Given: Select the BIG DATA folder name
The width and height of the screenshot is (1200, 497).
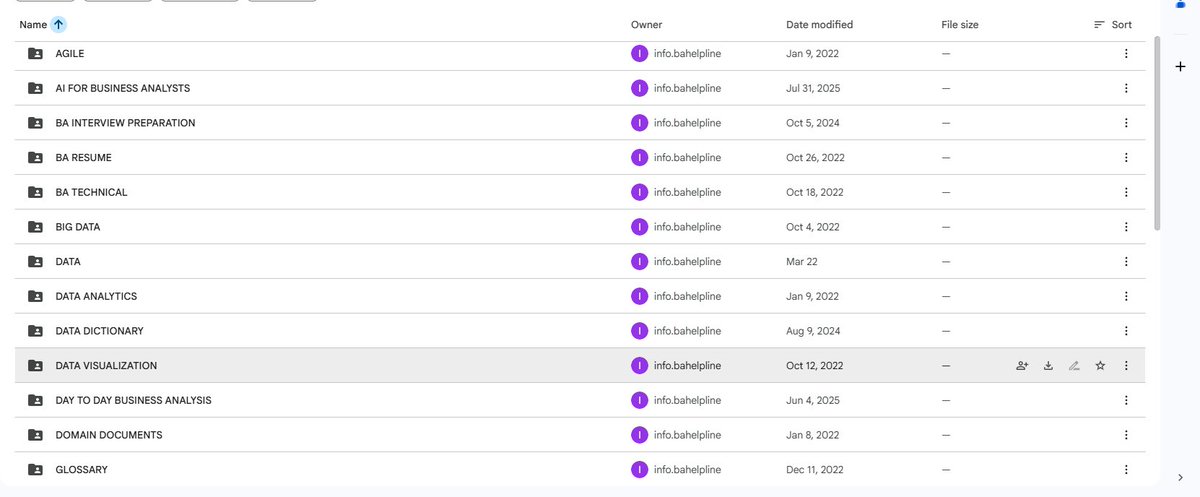Looking at the screenshot, I should pyautogui.click(x=78, y=227).
